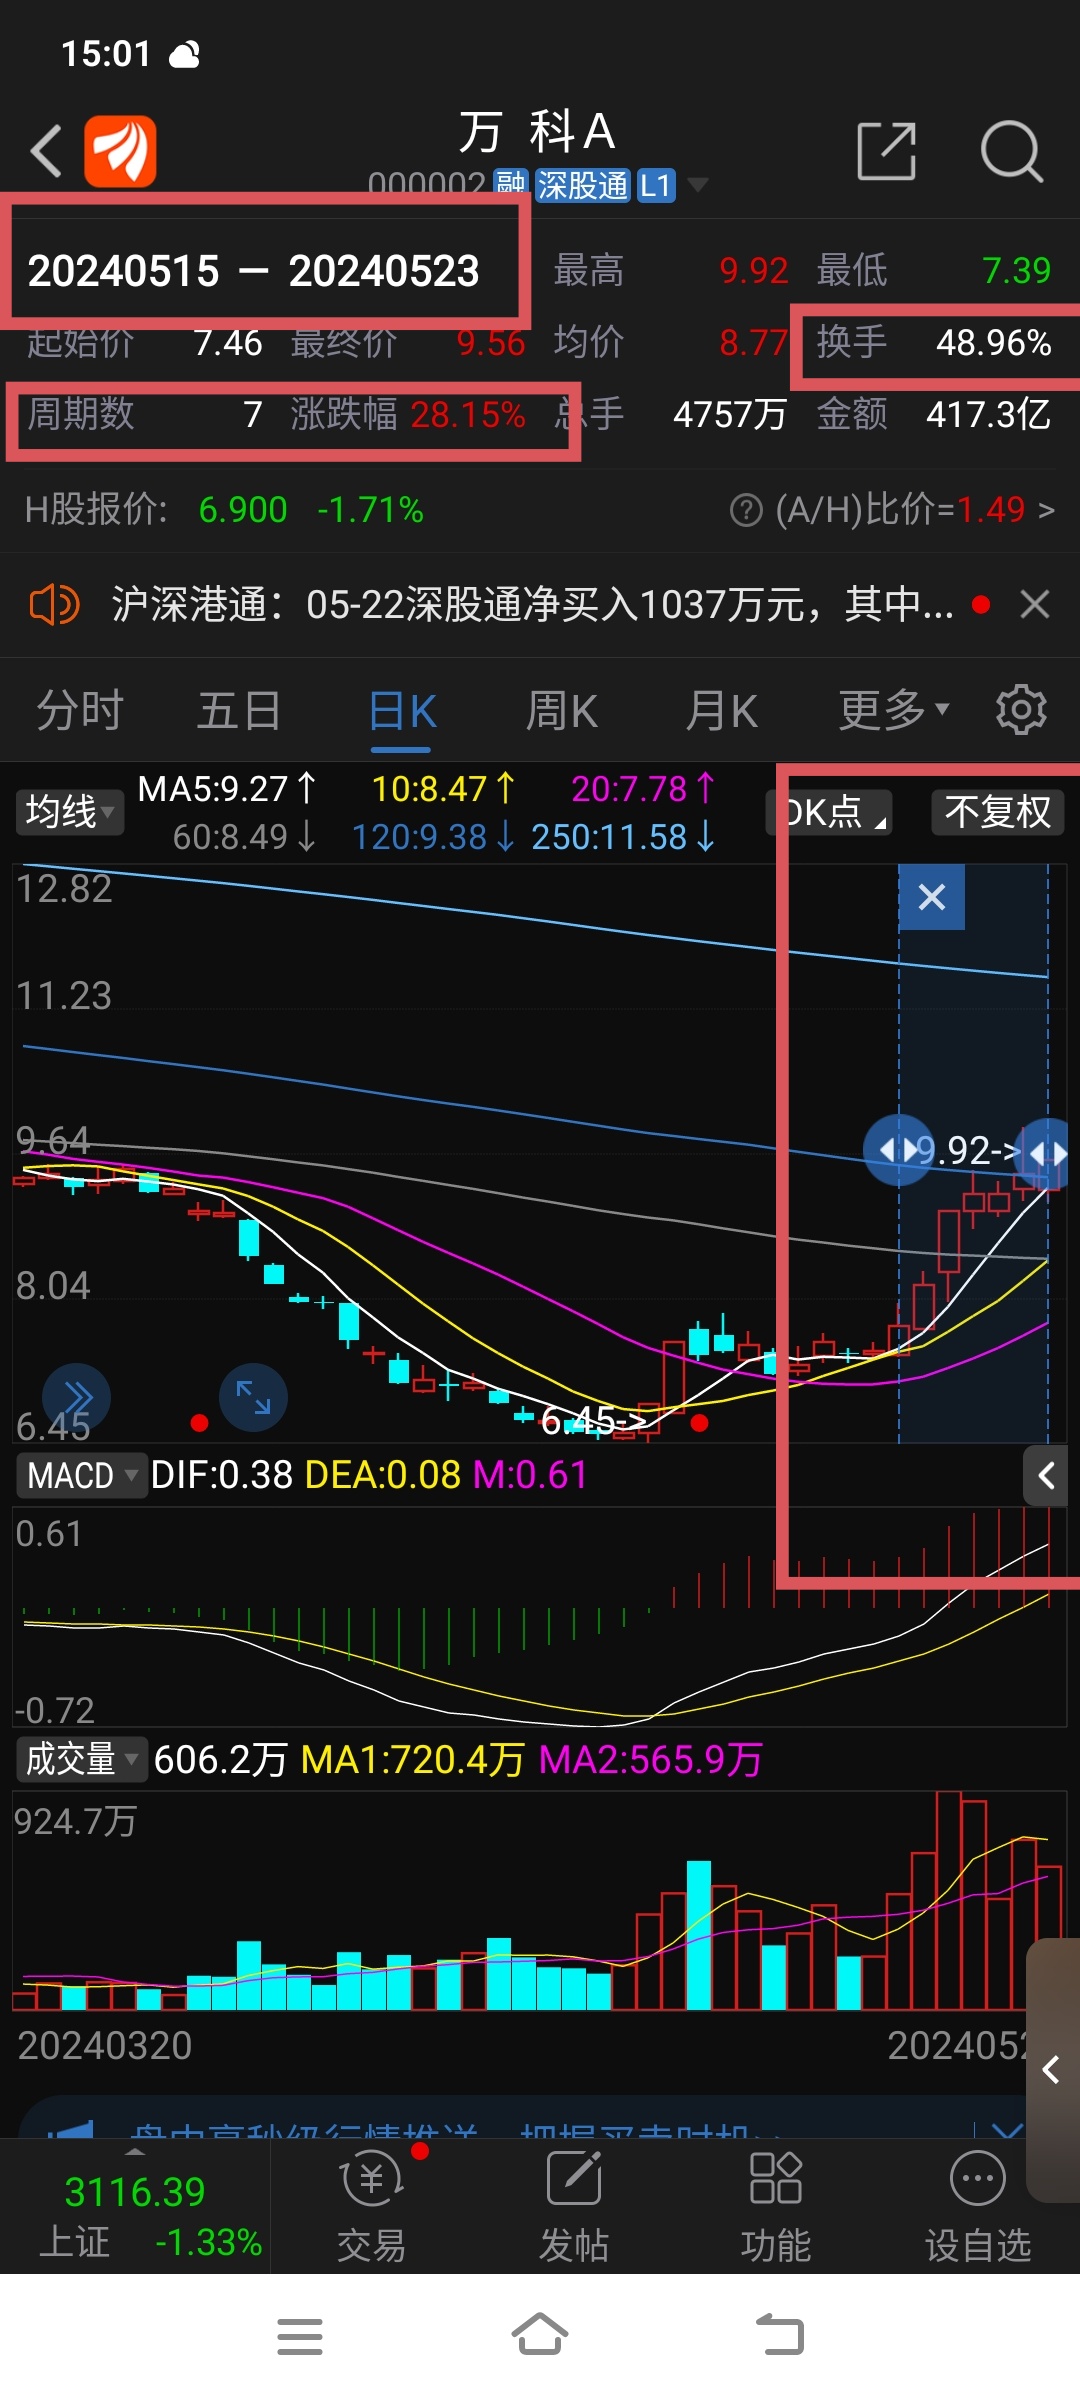Expand stock title dropdown arrow
The height and width of the screenshot is (2400, 1080).
click(x=698, y=185)
